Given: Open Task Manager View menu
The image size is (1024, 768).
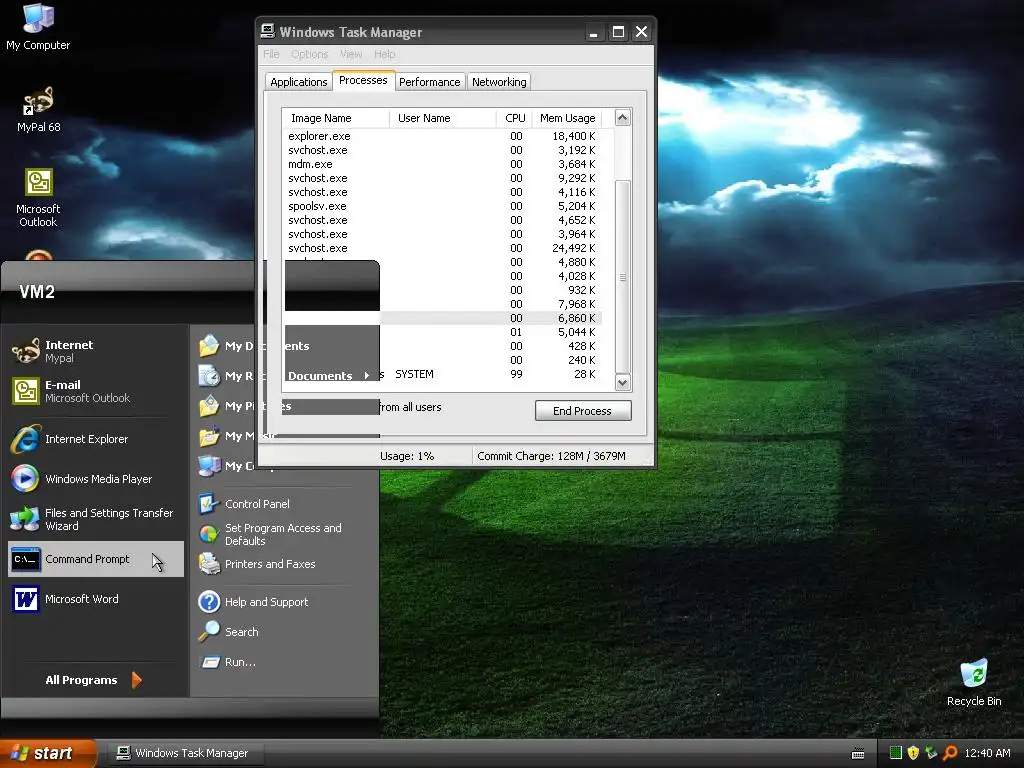Looking at the screenshot, I should 351,54.
